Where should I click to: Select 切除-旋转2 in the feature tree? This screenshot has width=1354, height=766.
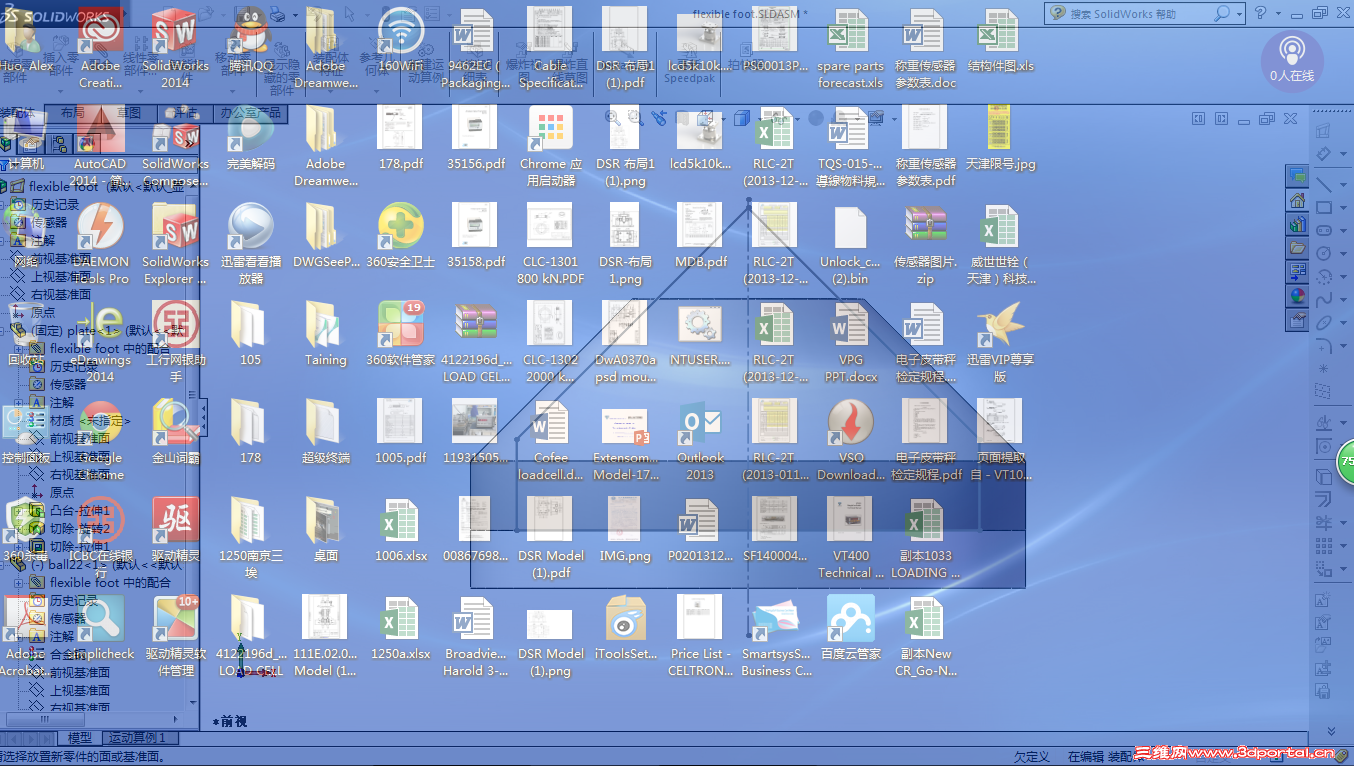pyautogui.click(x=80, y=529)
